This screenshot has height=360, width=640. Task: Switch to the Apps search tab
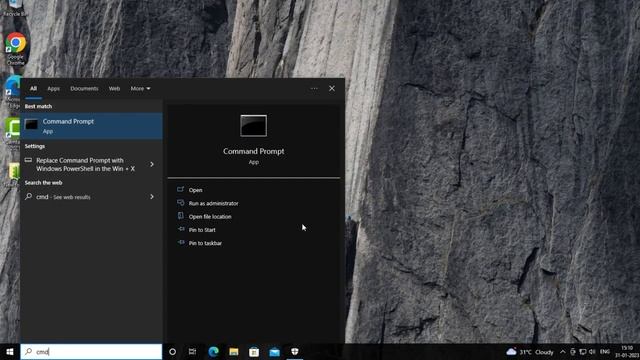[x=53, y=89]
